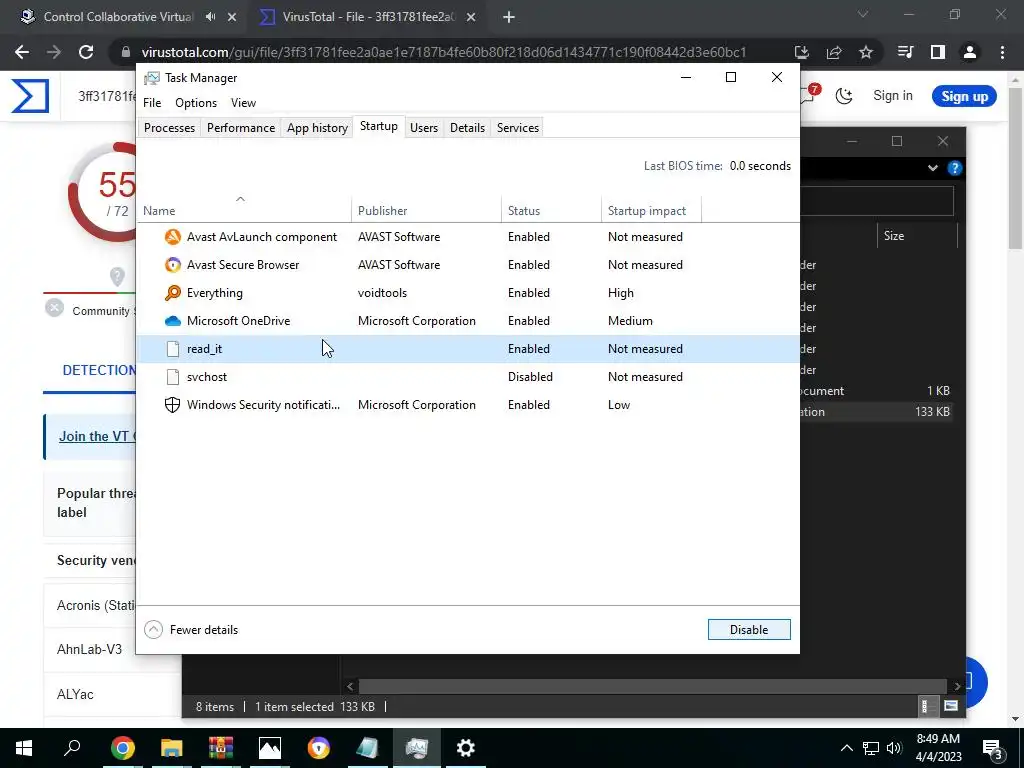
Task: Click the read_it file icon
Action: coord(172,349)
